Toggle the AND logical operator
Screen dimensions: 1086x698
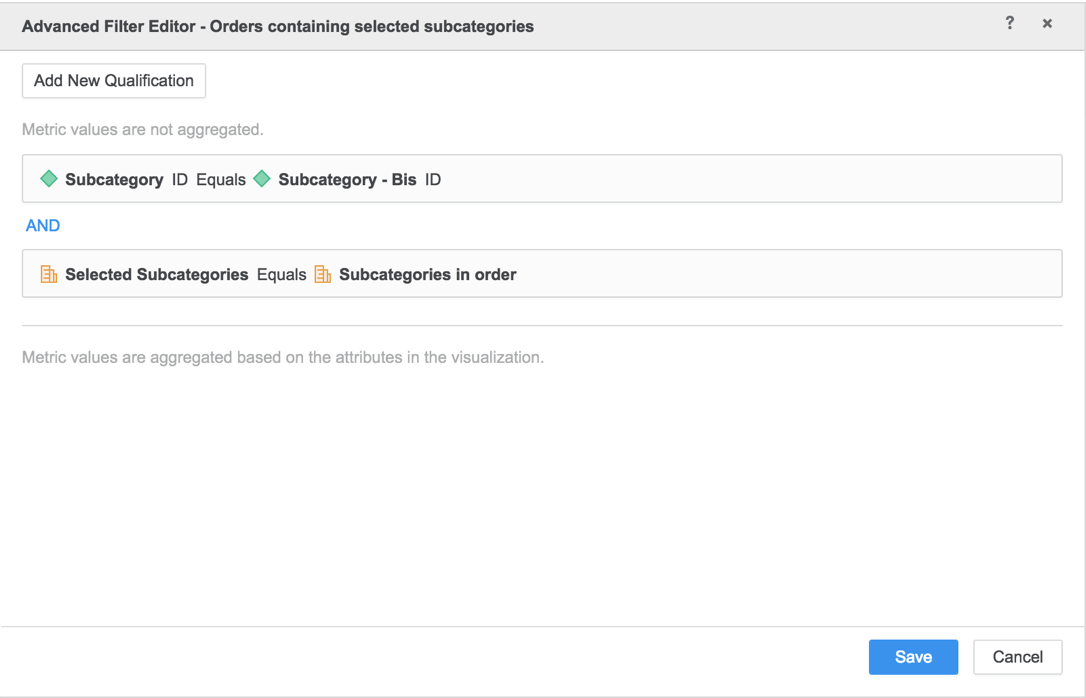pos(43,226)
